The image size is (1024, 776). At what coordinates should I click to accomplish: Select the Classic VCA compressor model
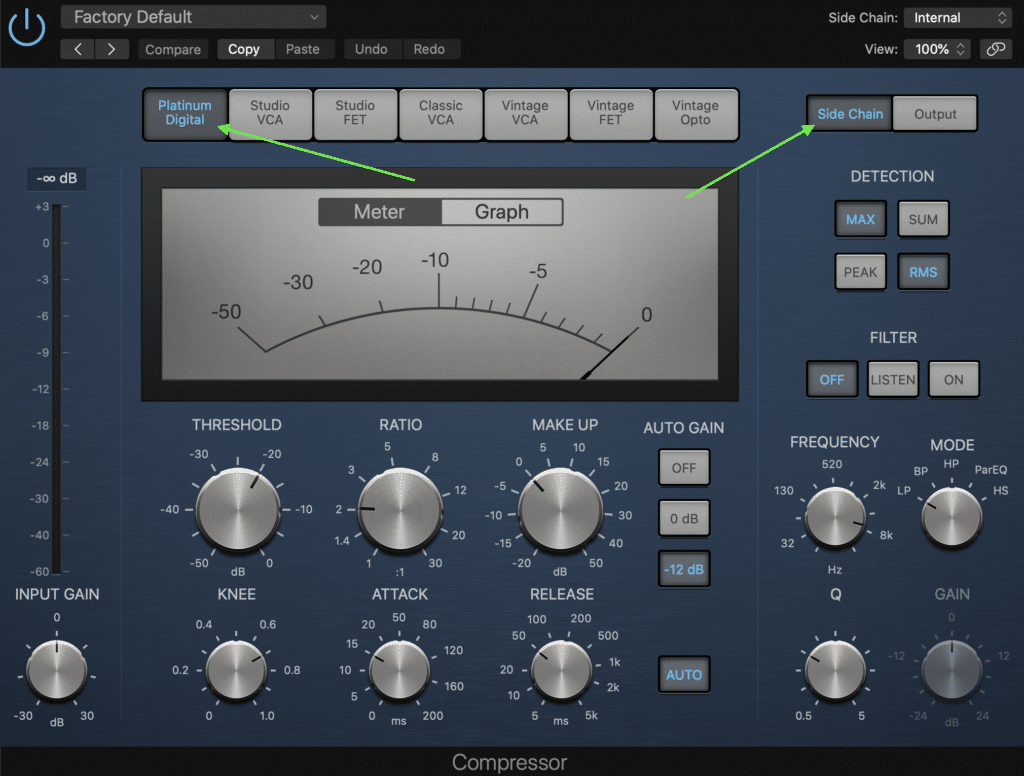point(440,113)
